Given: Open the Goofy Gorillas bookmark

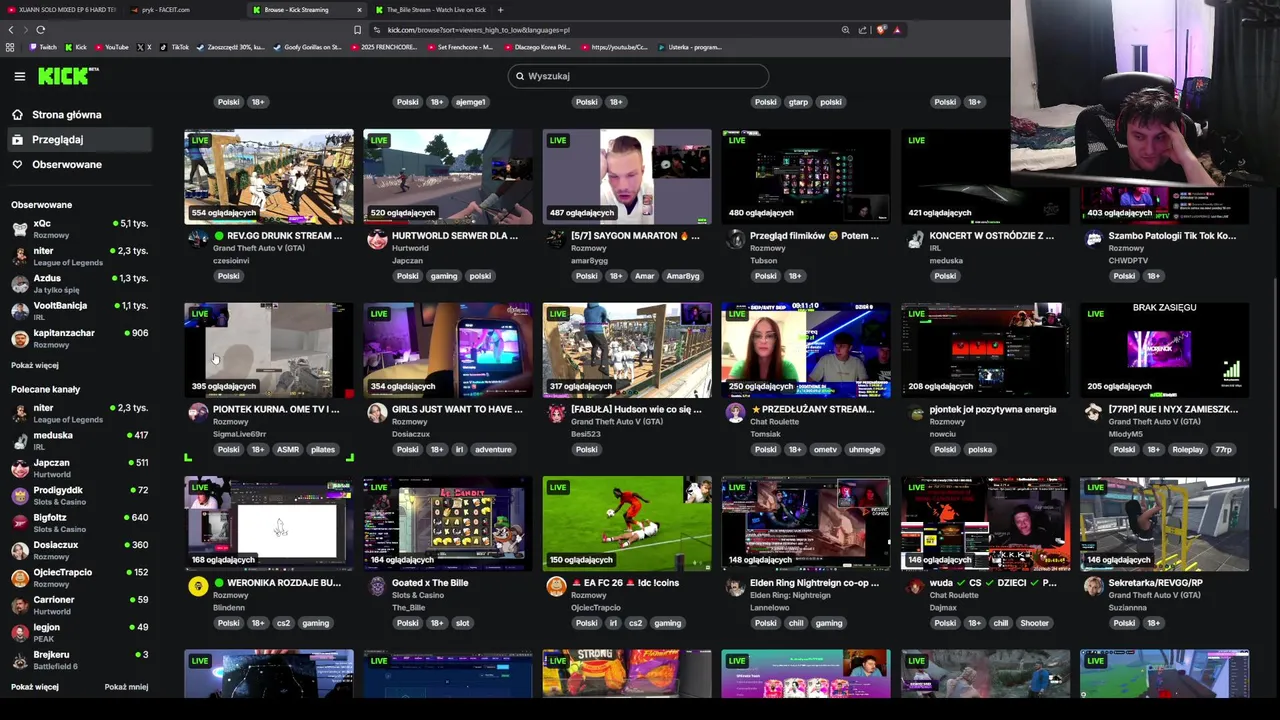Looking at the screenshot, I should (x=307, y=47).
